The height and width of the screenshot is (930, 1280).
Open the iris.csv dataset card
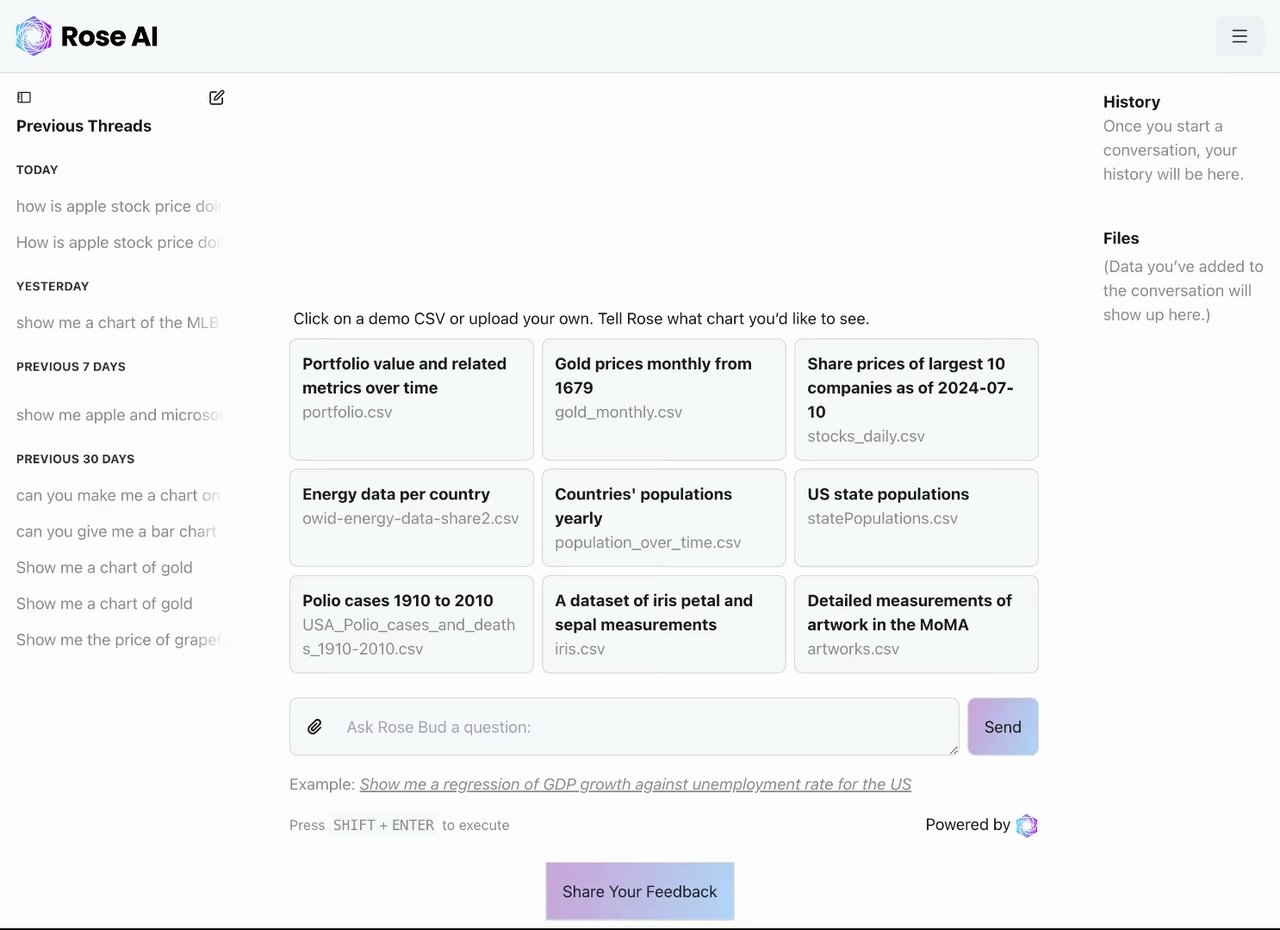[663, 623]
